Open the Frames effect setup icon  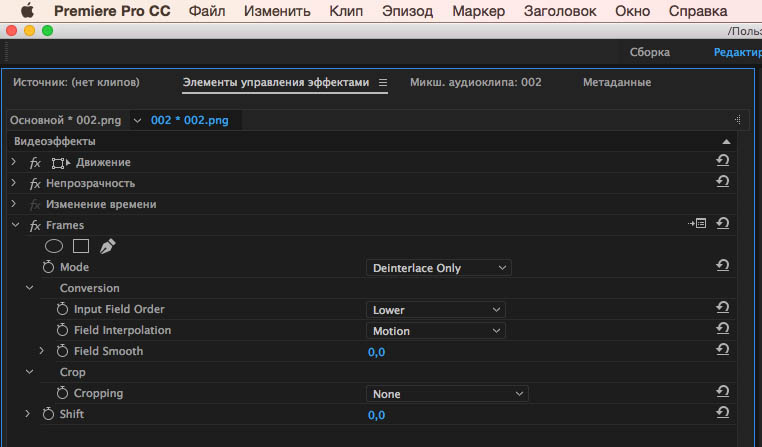pos(697,223)
